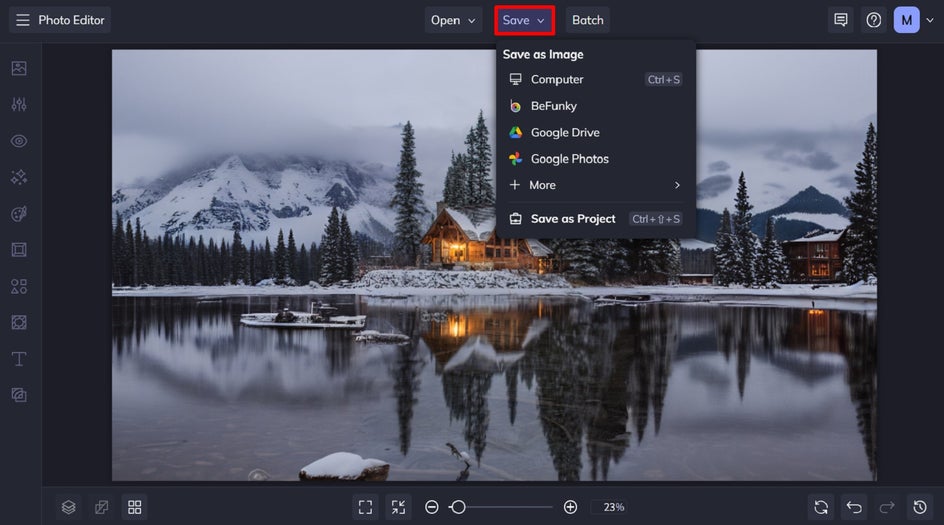
Task: Open the Open dropdown menu
Action: pos(453,20)
